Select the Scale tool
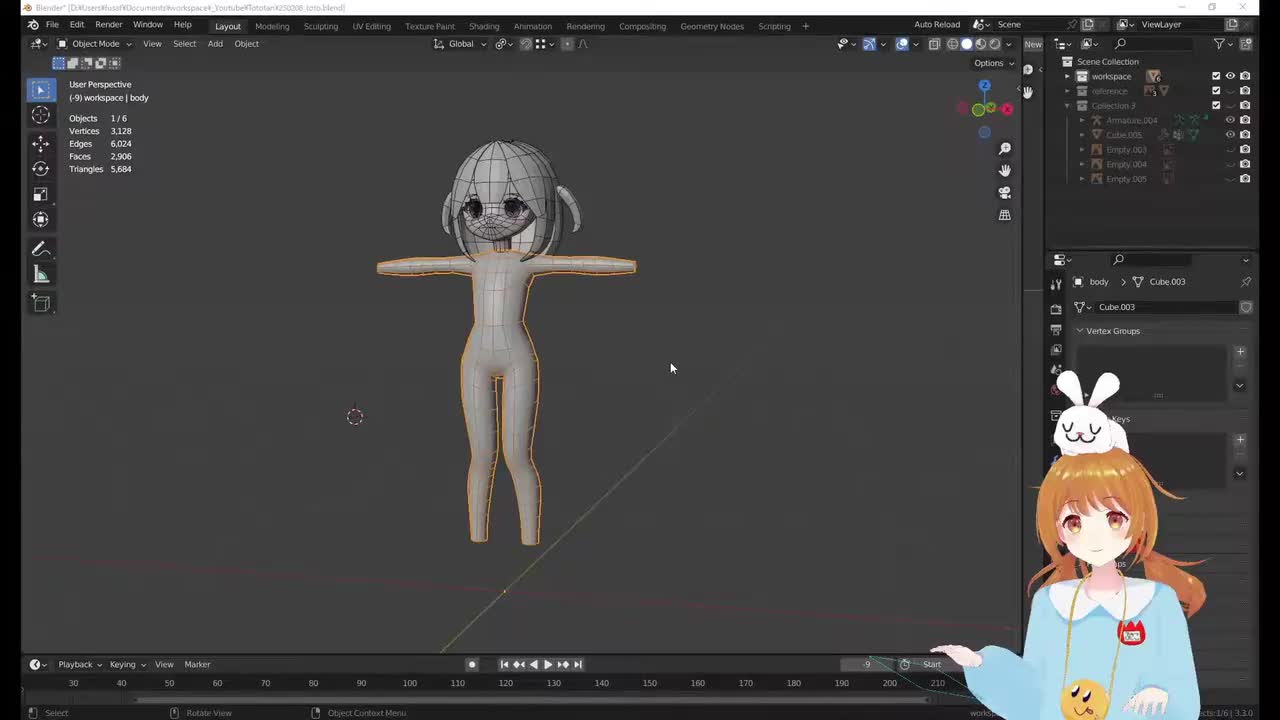Viewport: 1280px width, 720px height. 40,194
